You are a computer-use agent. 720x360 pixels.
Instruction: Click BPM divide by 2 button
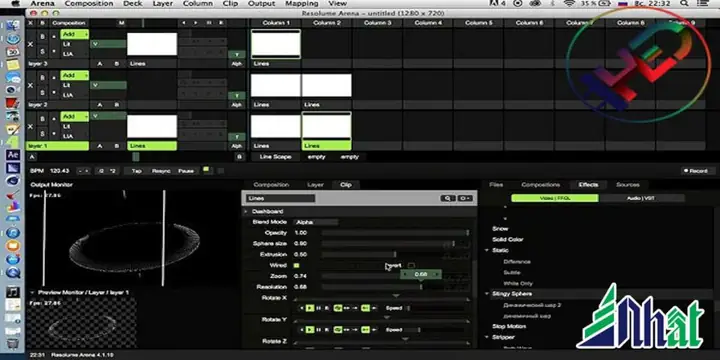(x=101, y=171)
